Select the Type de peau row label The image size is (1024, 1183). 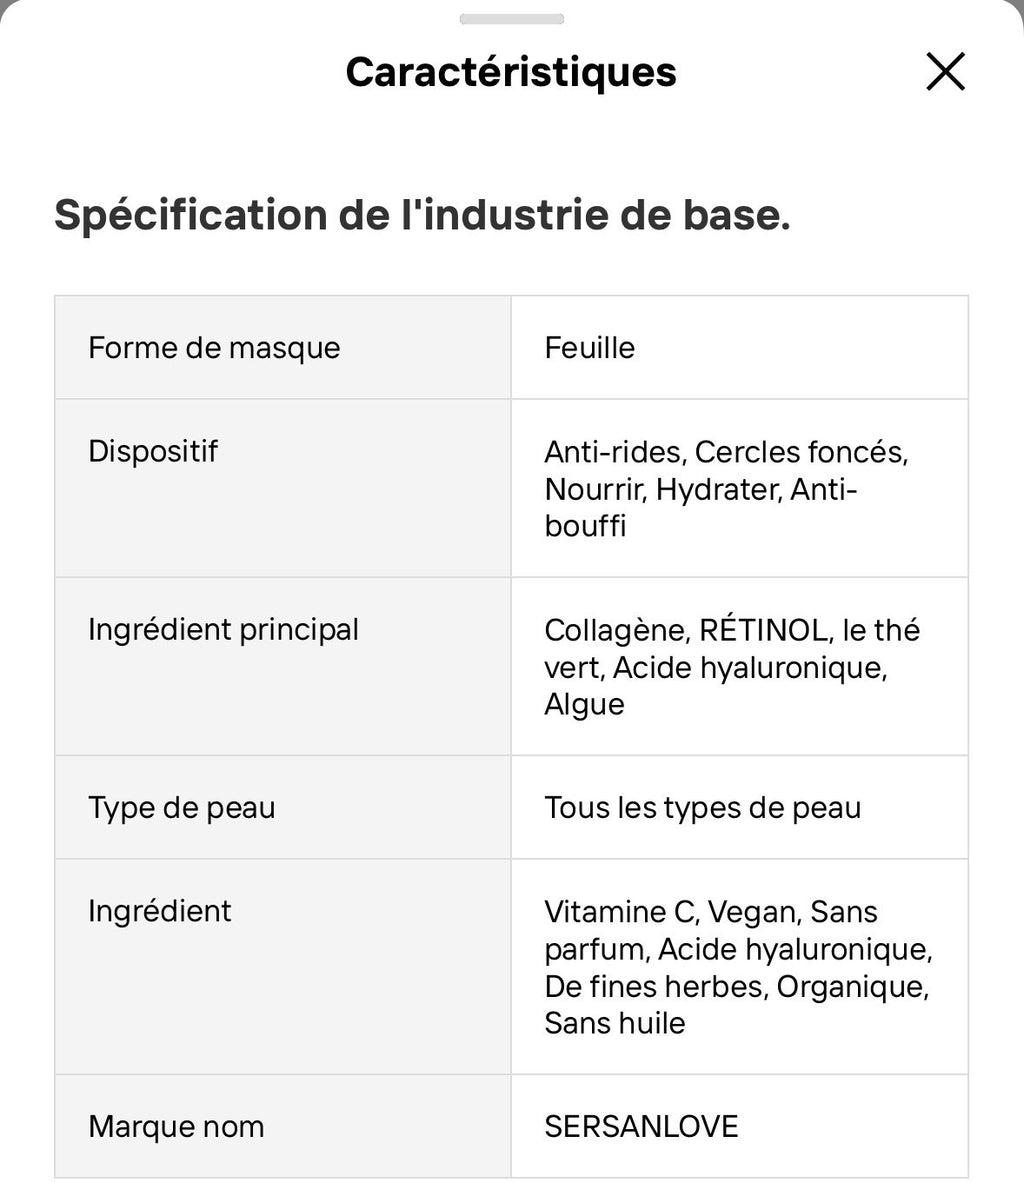click(181, 807)
